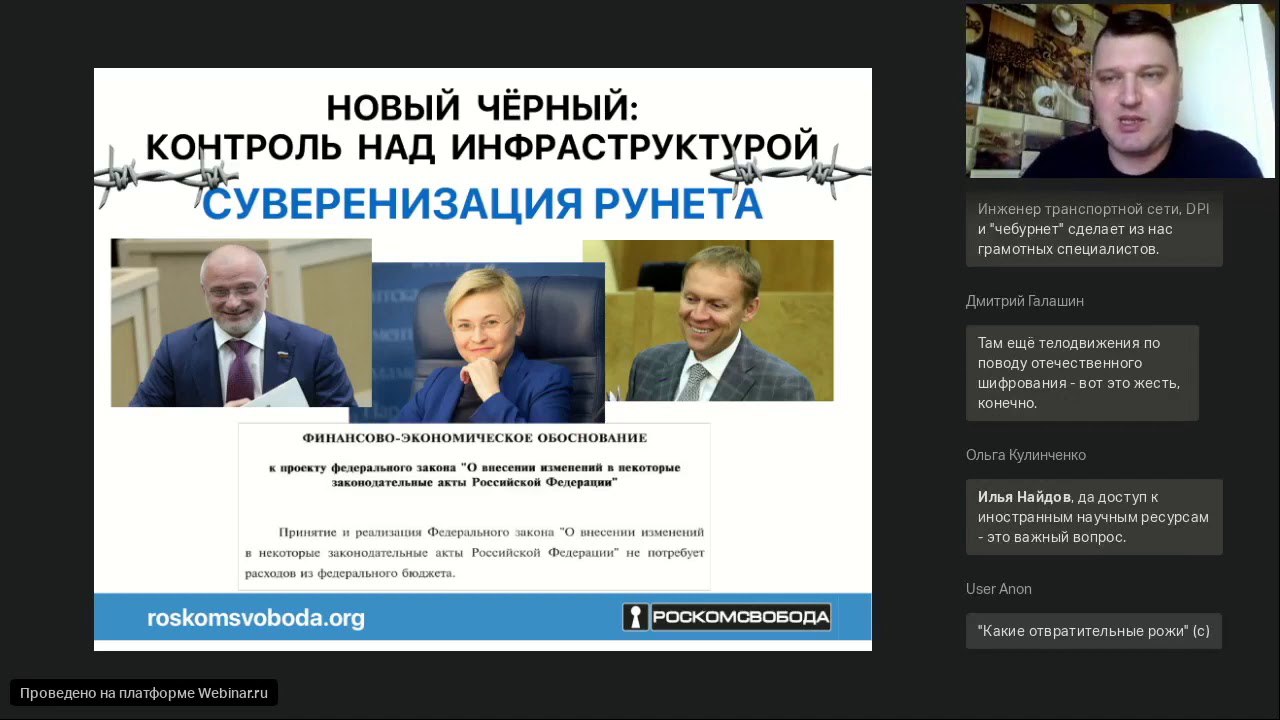1280x720 pixels.
Task: Click the speaker's webcam video thumbnail
Action: [x=1120, y=91]
